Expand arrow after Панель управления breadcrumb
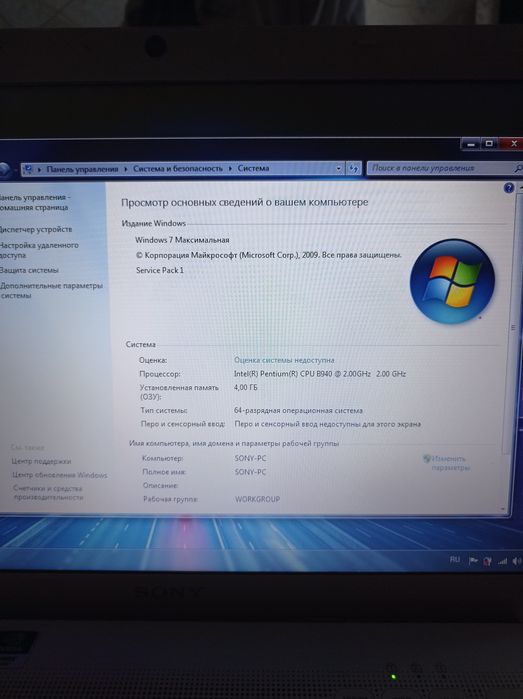 click(x=126, y=169)
